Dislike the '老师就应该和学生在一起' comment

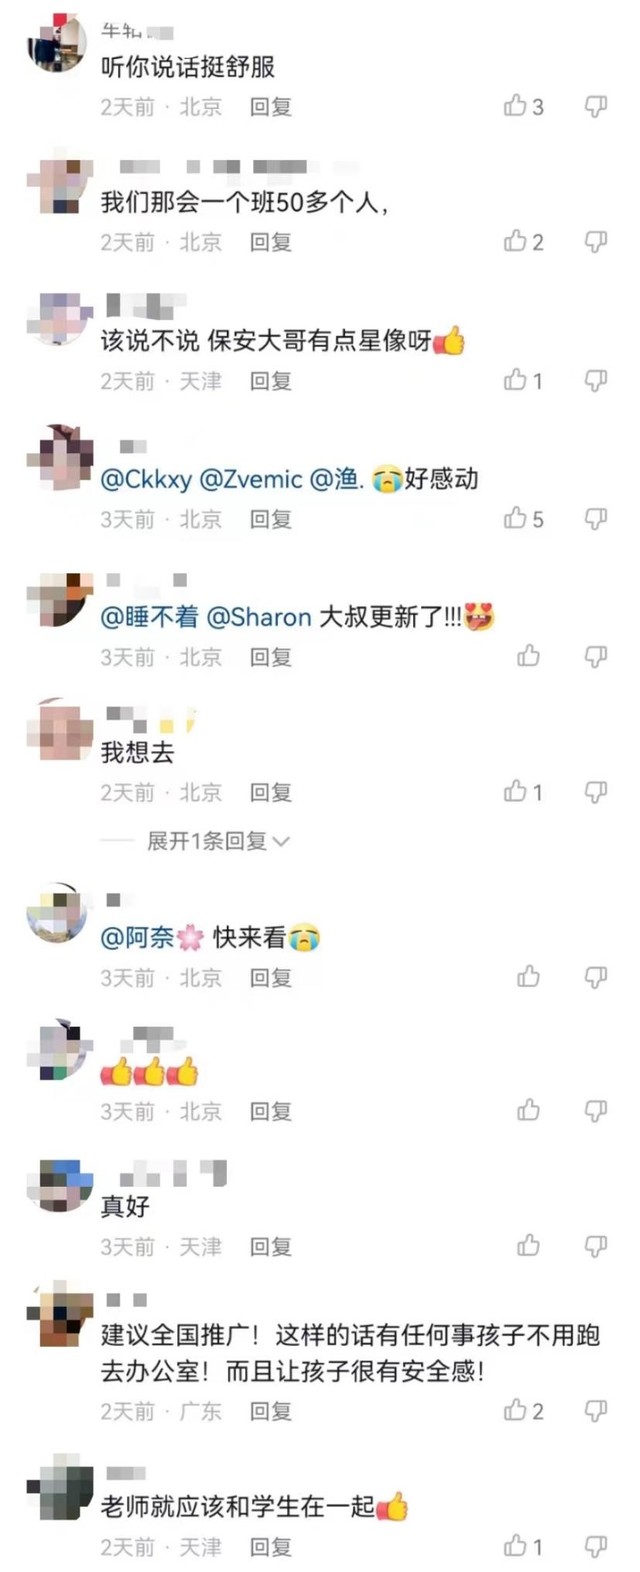(x=596, y=1546)
